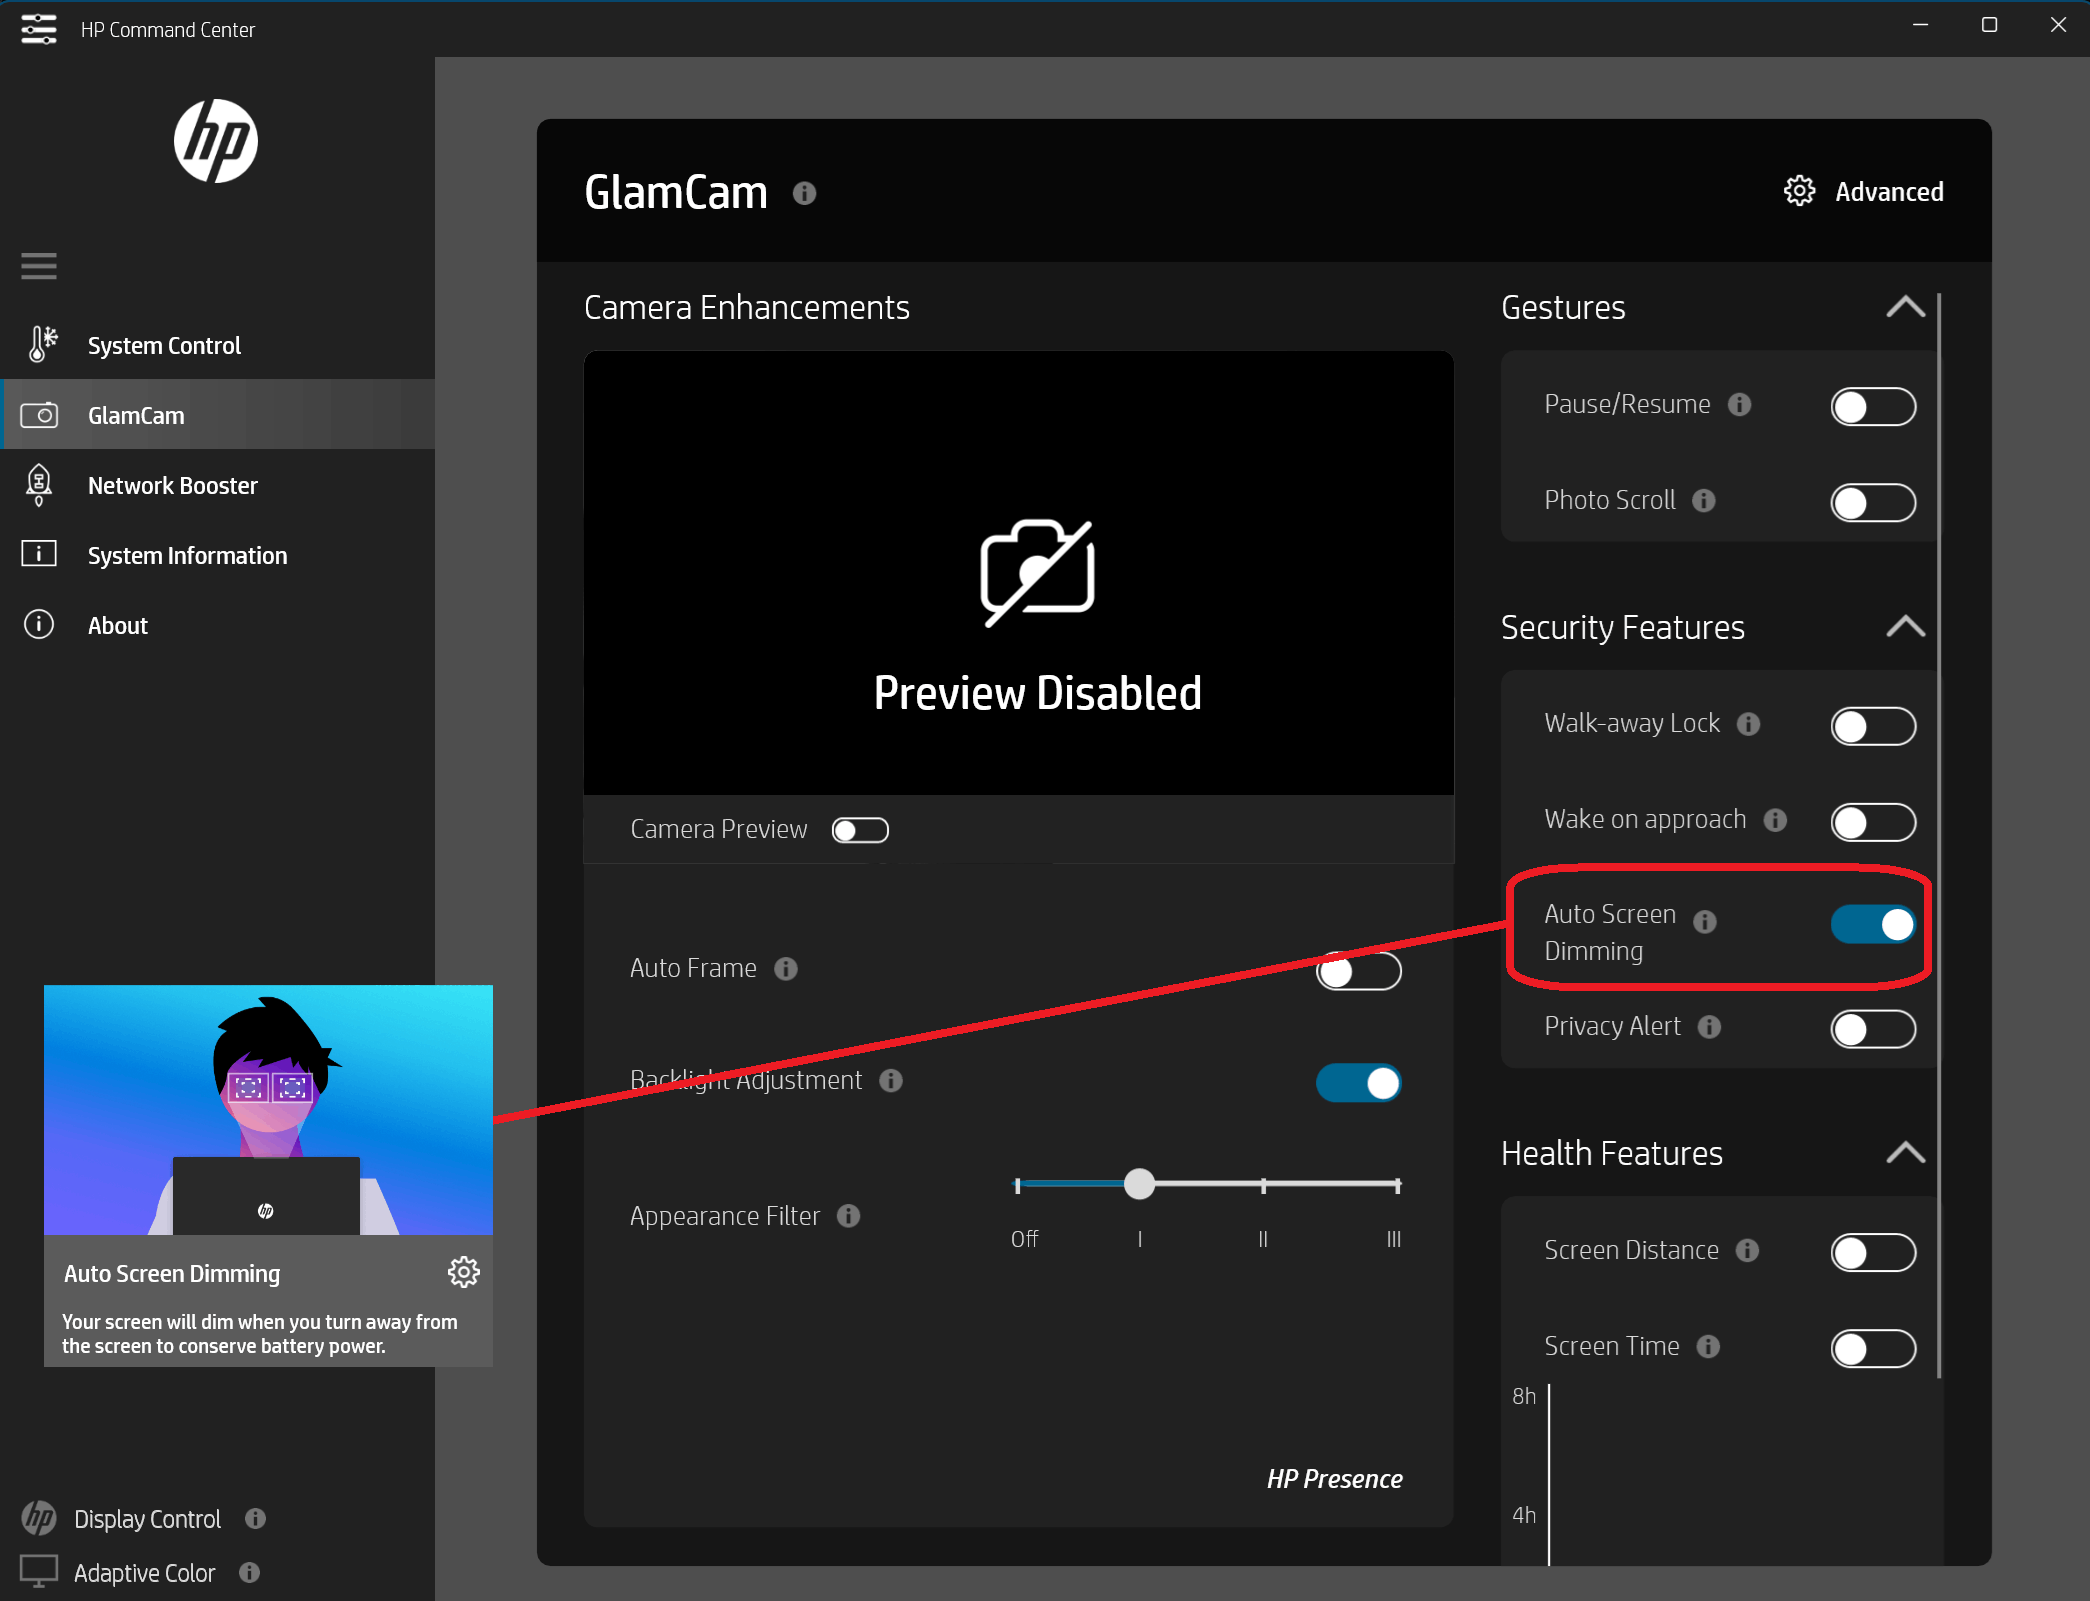Collapse the Security Features section
Viewport: 2090px width, 1601px height.
(1905, 627)
